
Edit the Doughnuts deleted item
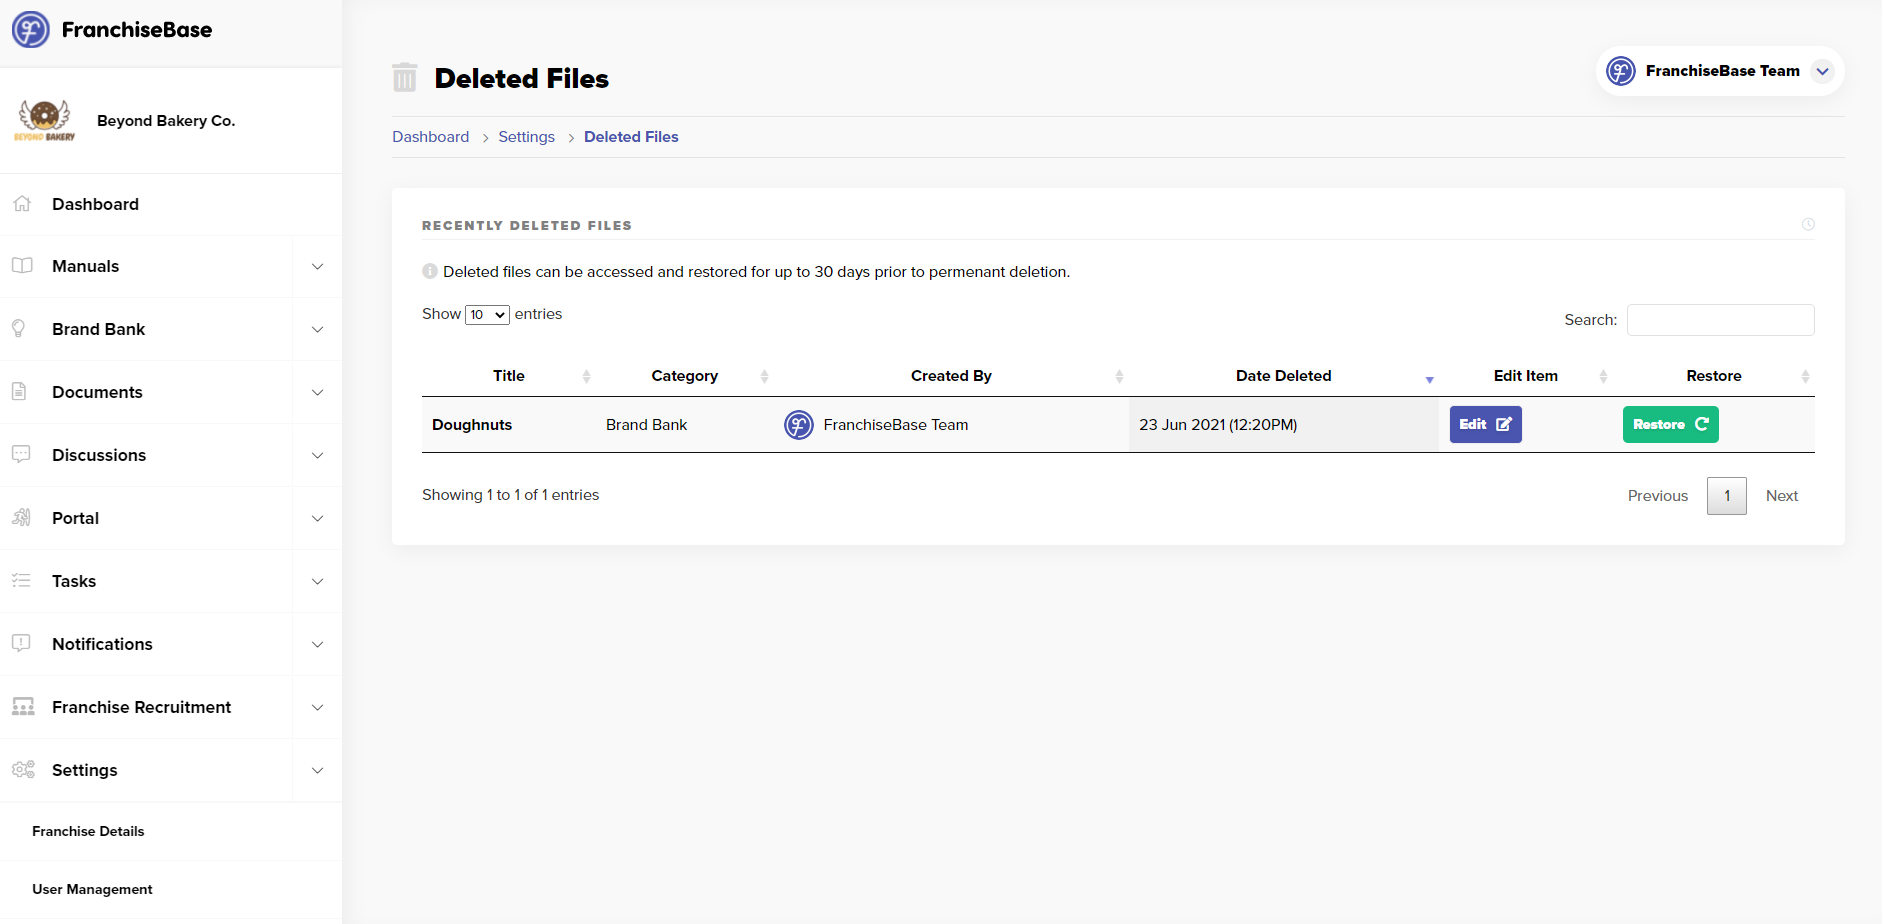pos(1485,425)
